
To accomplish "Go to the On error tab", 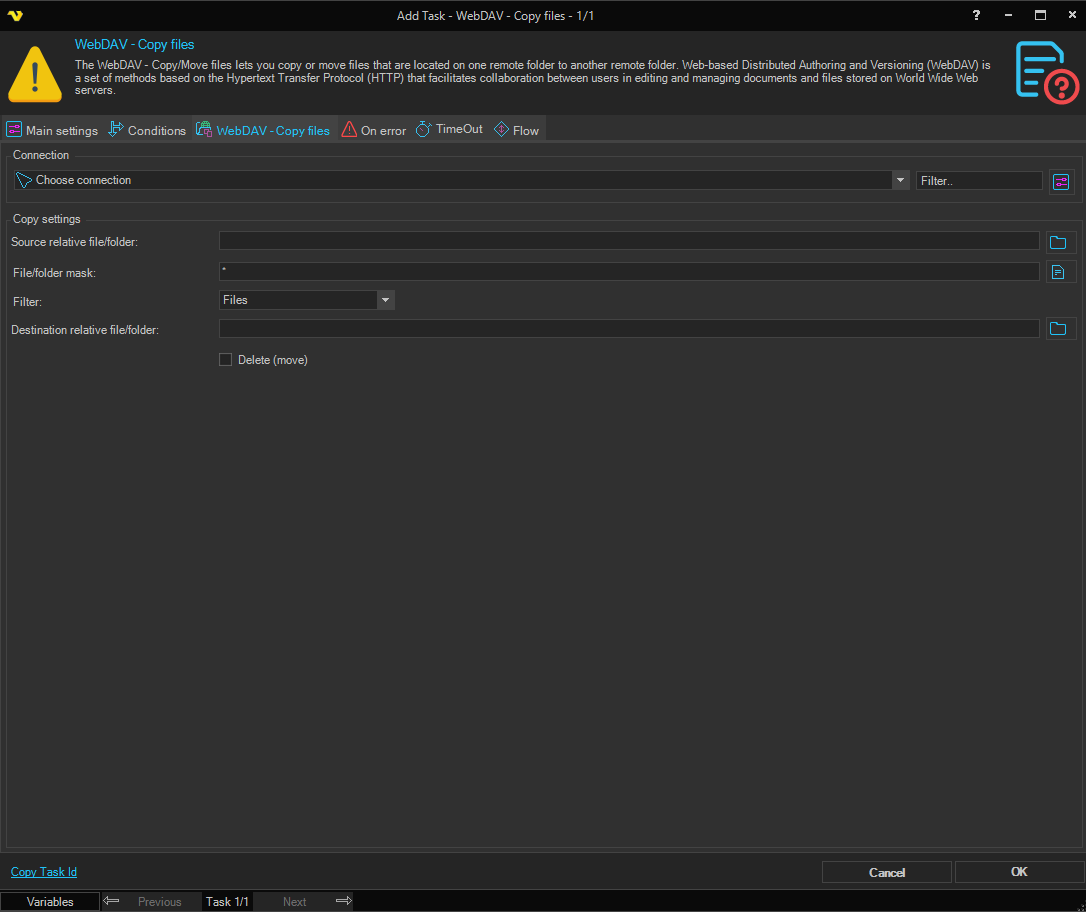I will coord(374,130).
